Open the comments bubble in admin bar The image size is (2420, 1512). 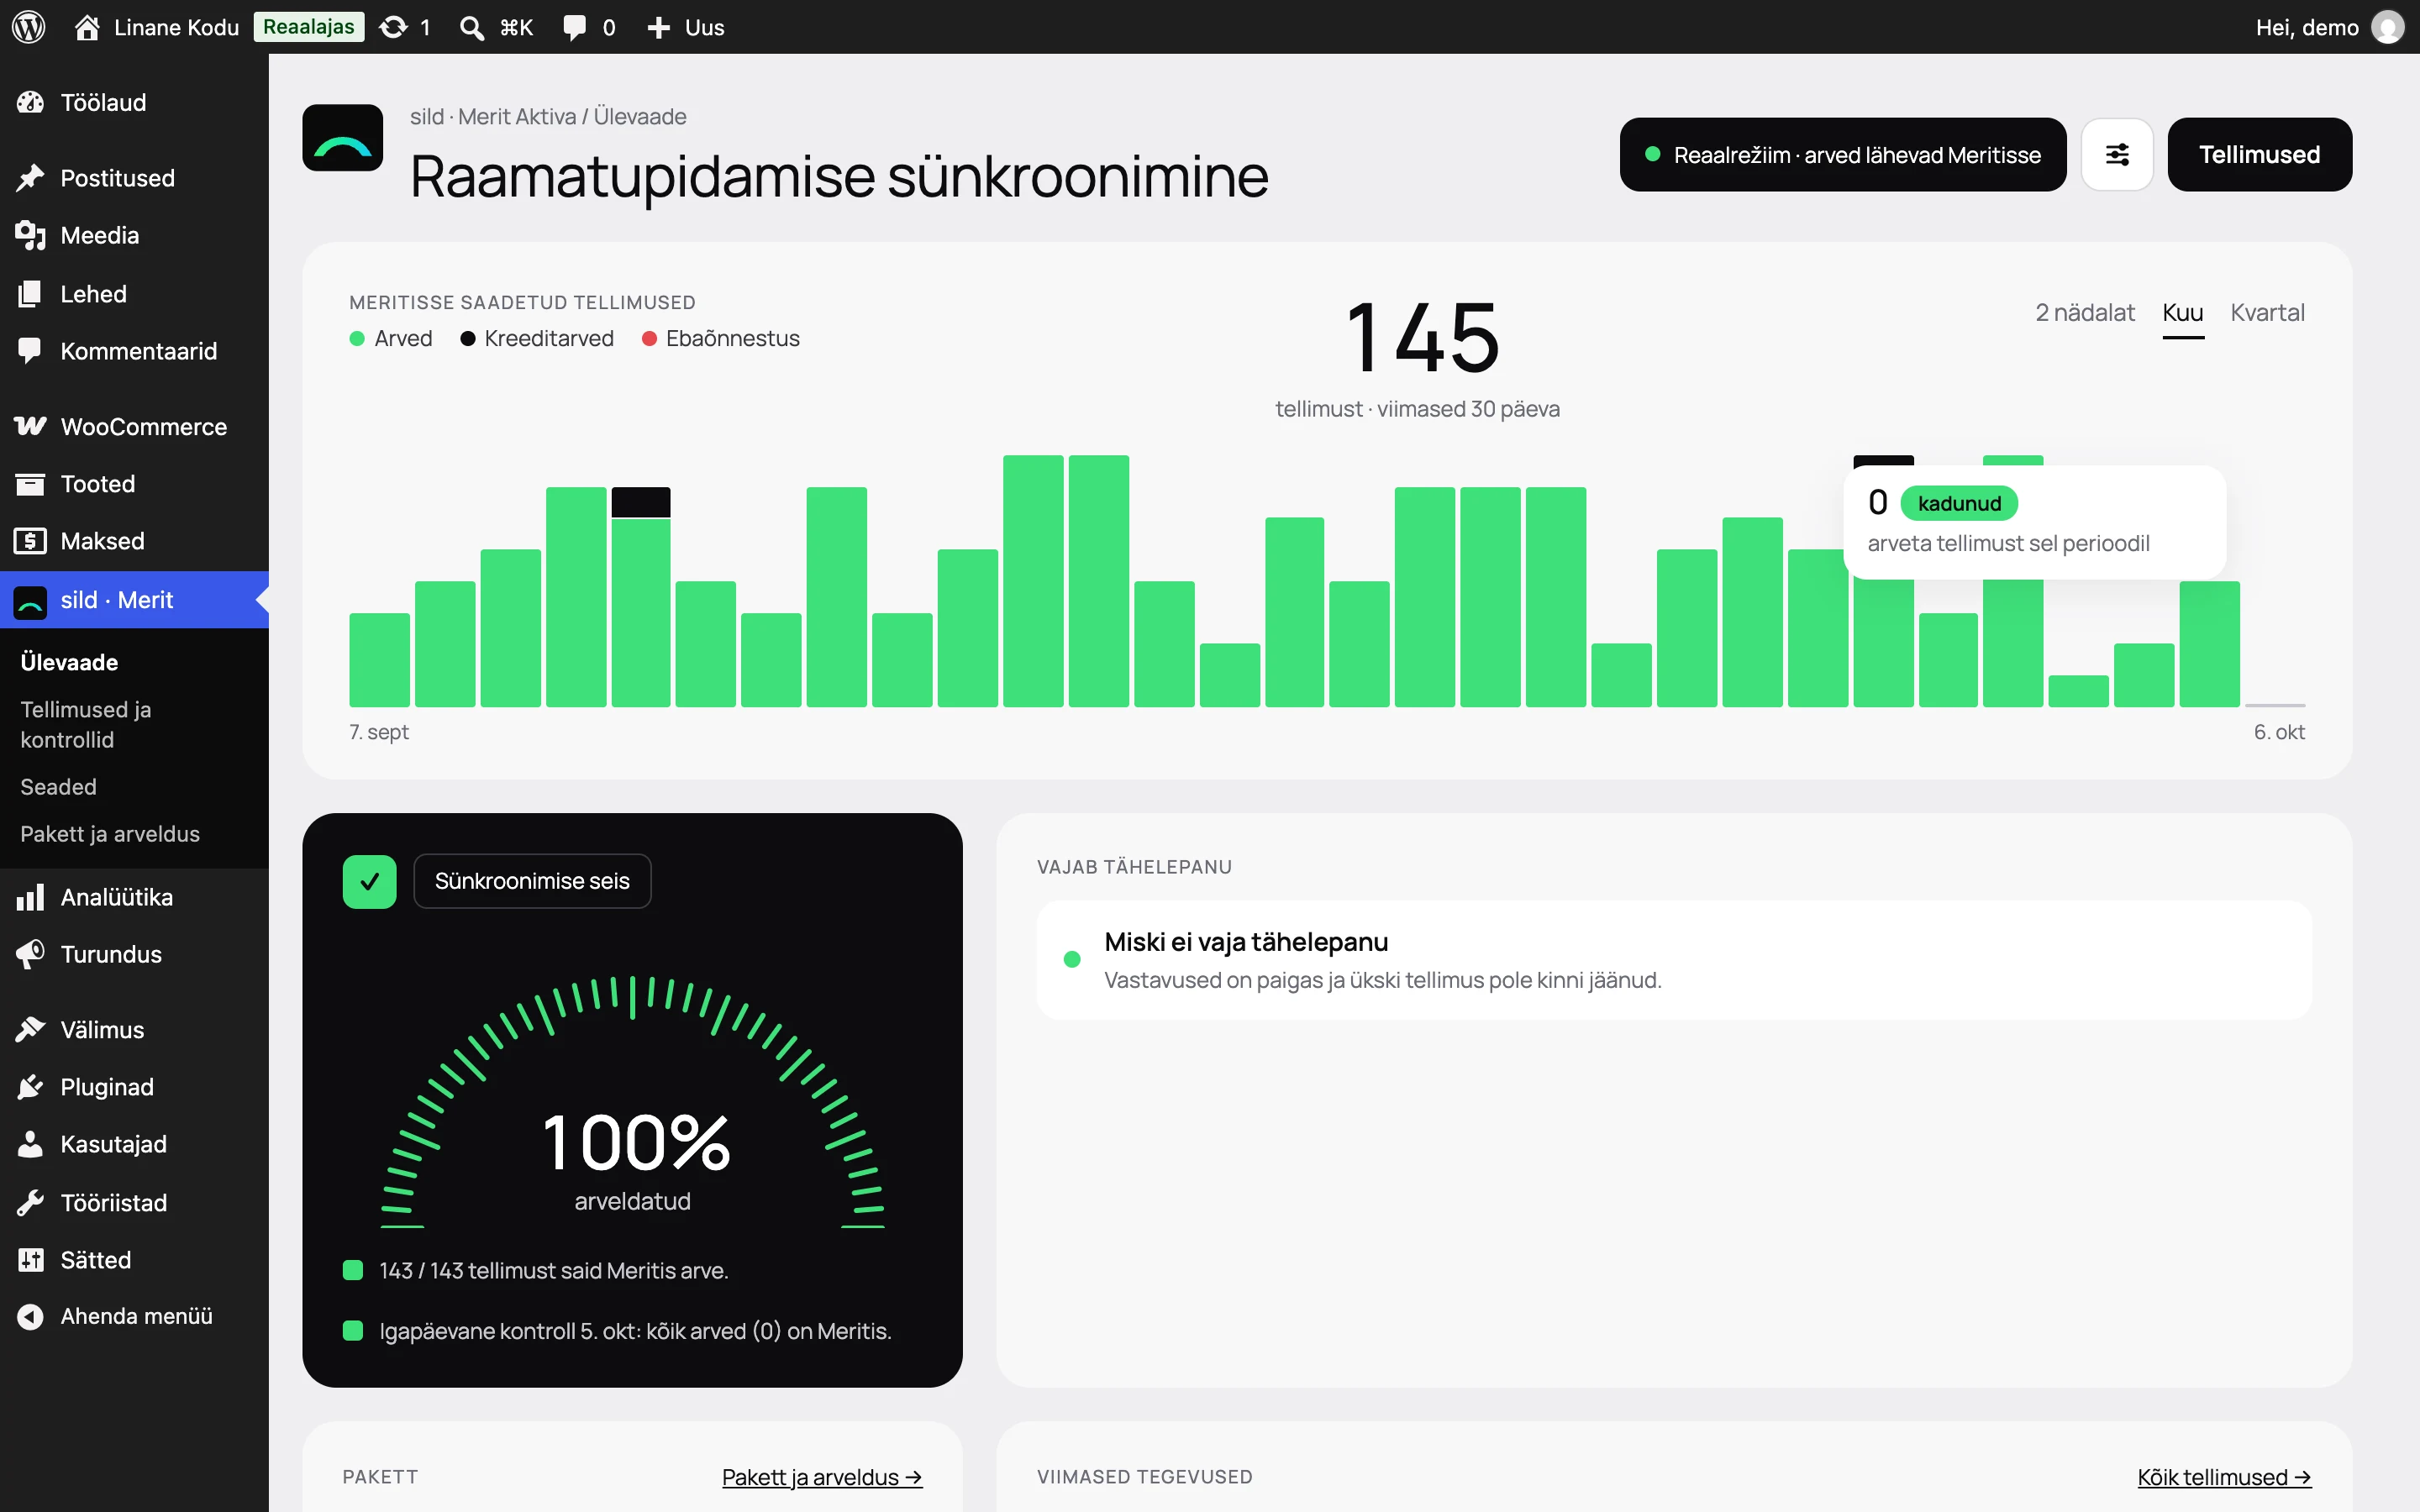point(575,27)
